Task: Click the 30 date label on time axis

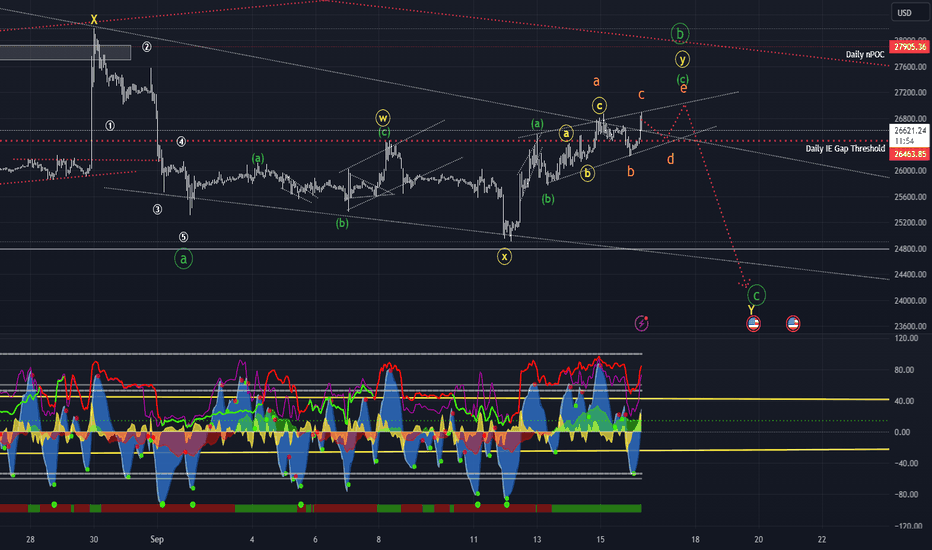Action: tap(93, 539)
